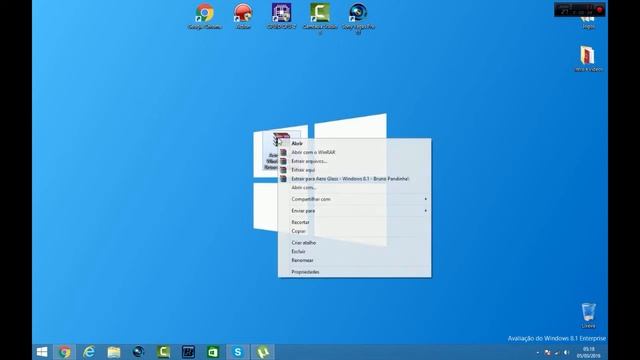Choose Abrir com... in context menu
This screenshot has height=360, width=640.
click(354, 188)
